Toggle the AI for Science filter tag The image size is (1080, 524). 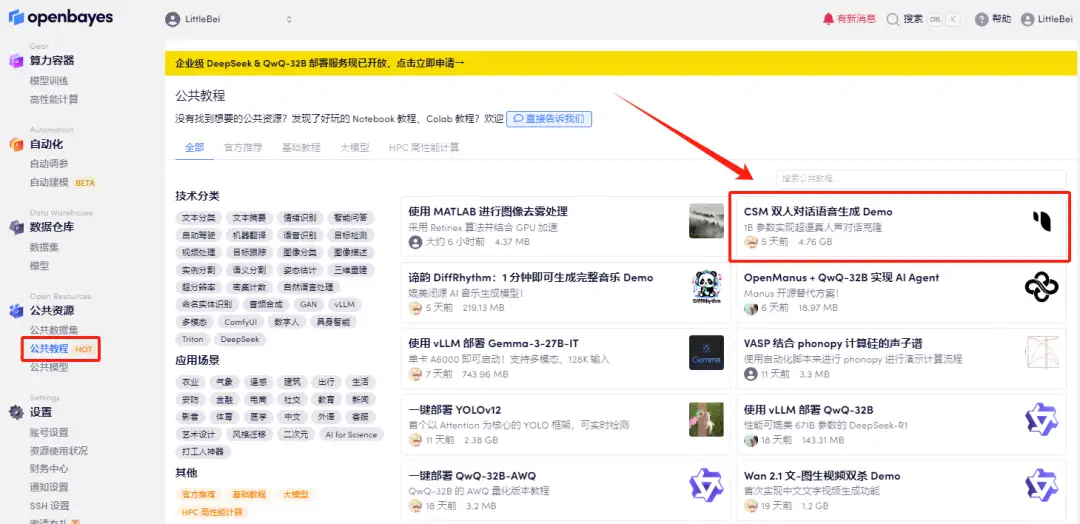[x=351, y=434]
